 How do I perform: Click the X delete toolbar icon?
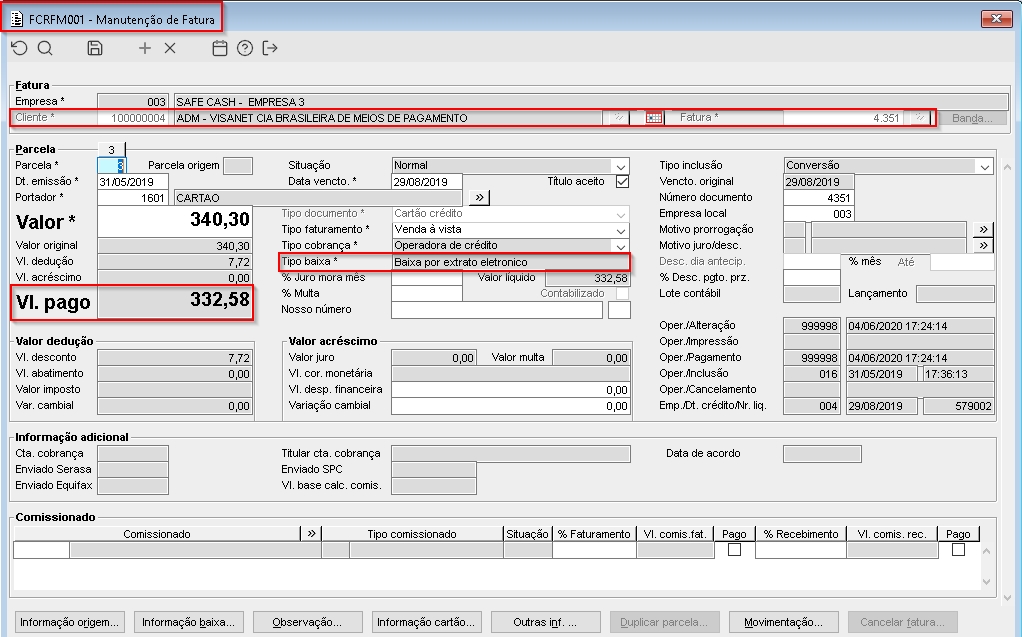[x=170, y=48]
